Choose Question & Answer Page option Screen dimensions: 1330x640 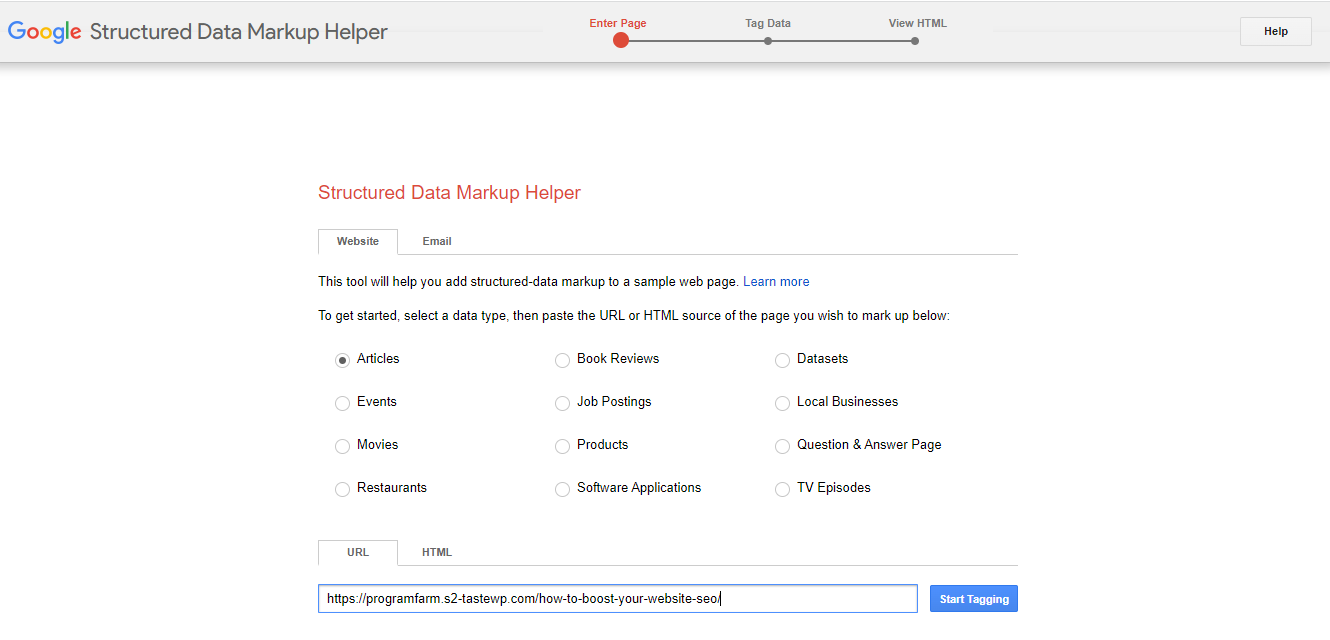point(782,446)
